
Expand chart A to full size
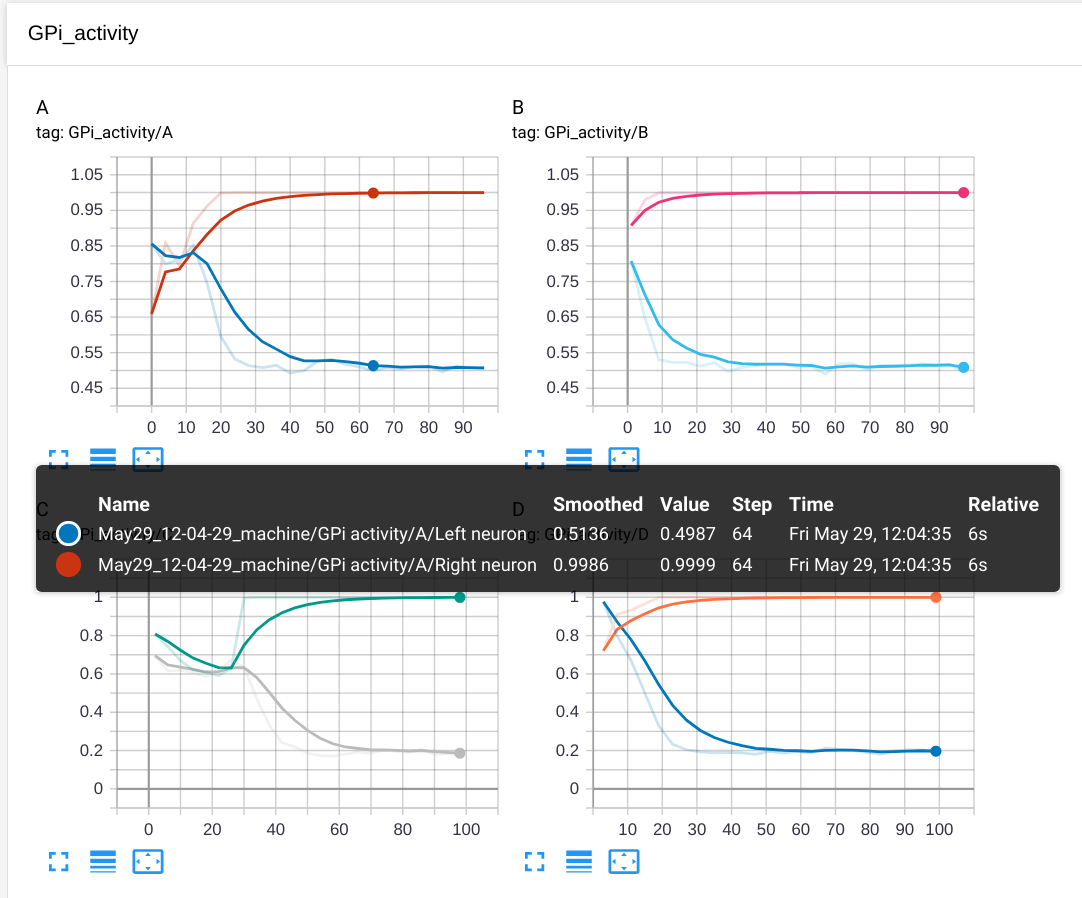coord(58,459)
